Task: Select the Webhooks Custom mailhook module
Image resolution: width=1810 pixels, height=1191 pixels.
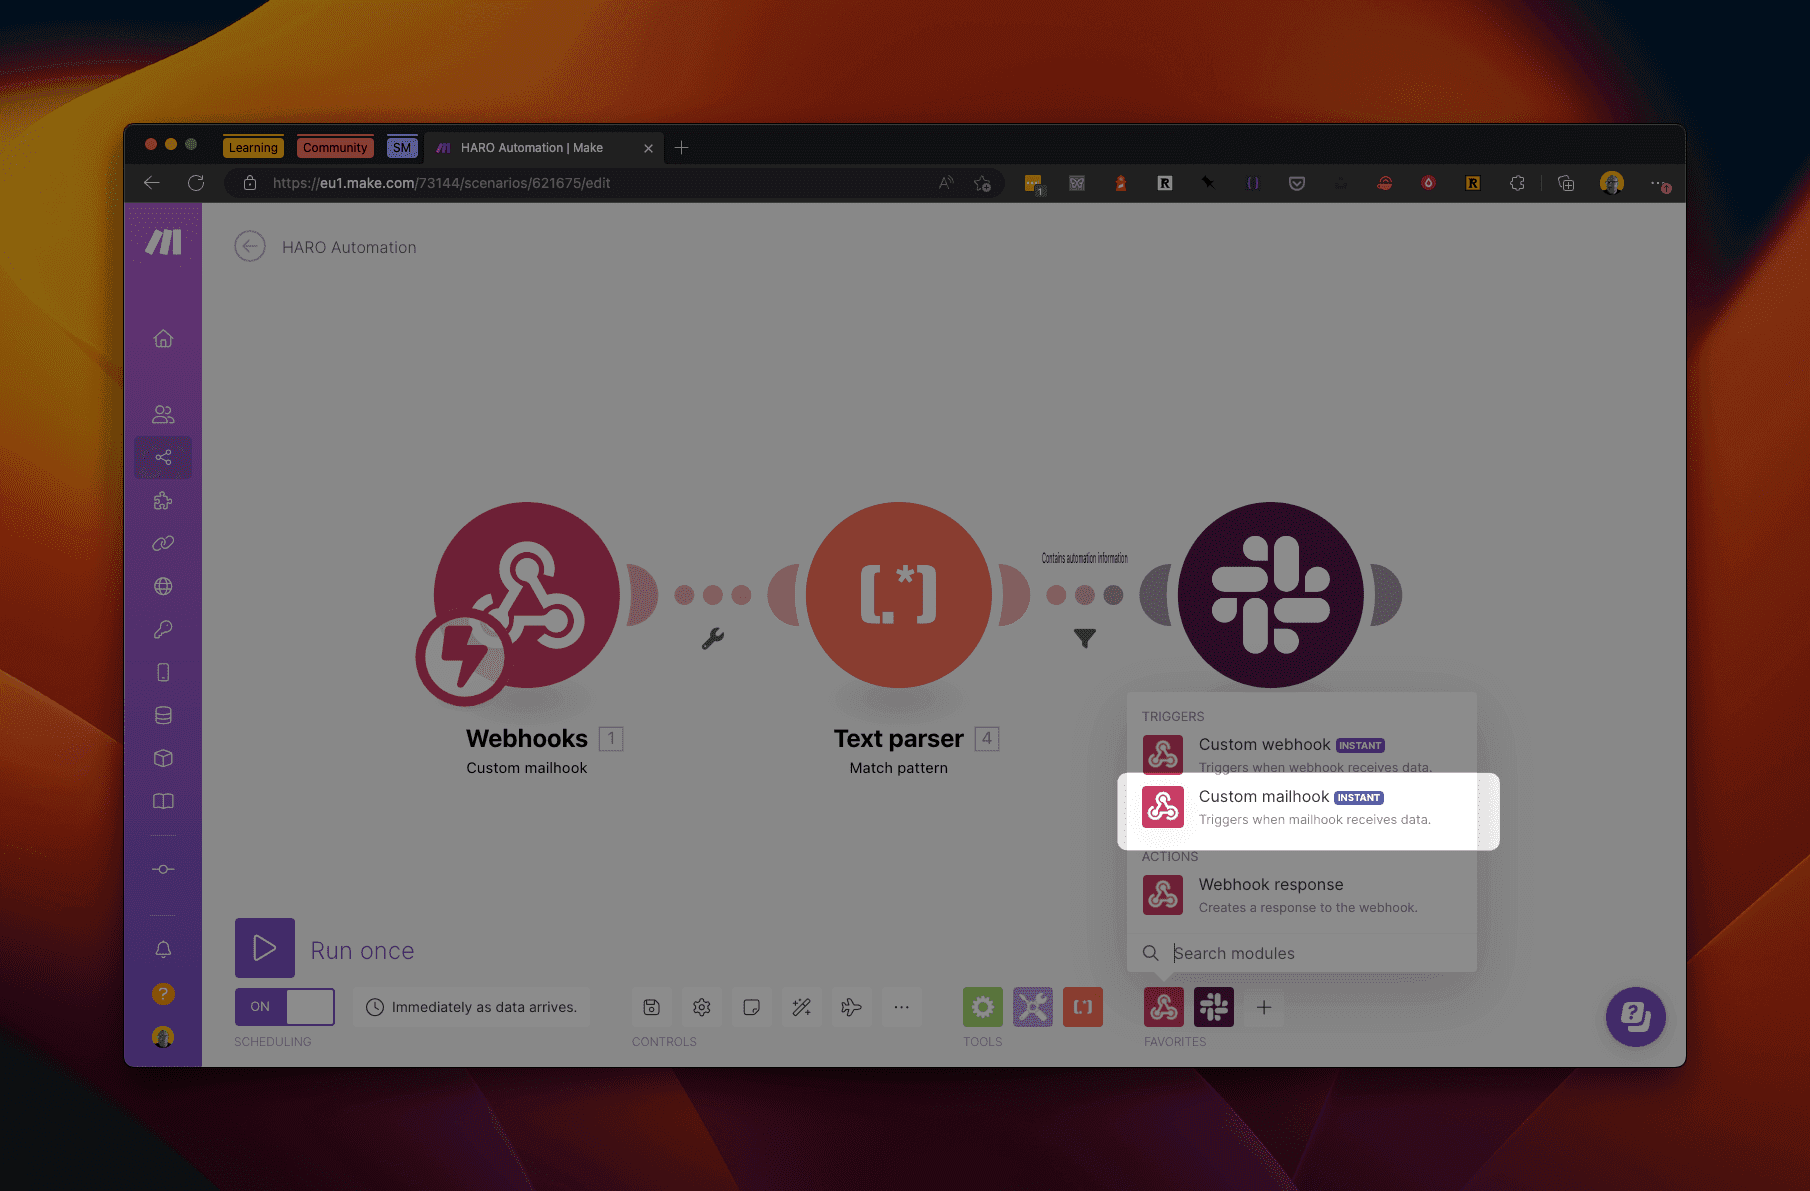Action: coord(526,595)
